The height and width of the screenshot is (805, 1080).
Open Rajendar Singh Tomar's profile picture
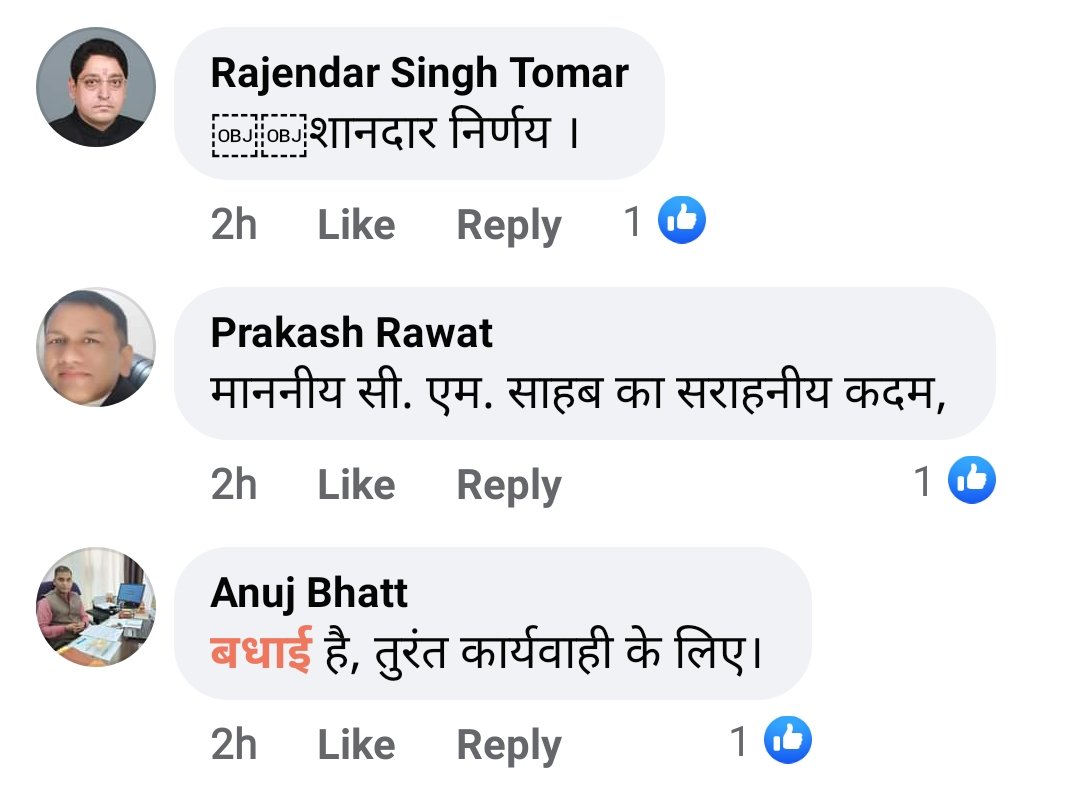click(96, 87)
